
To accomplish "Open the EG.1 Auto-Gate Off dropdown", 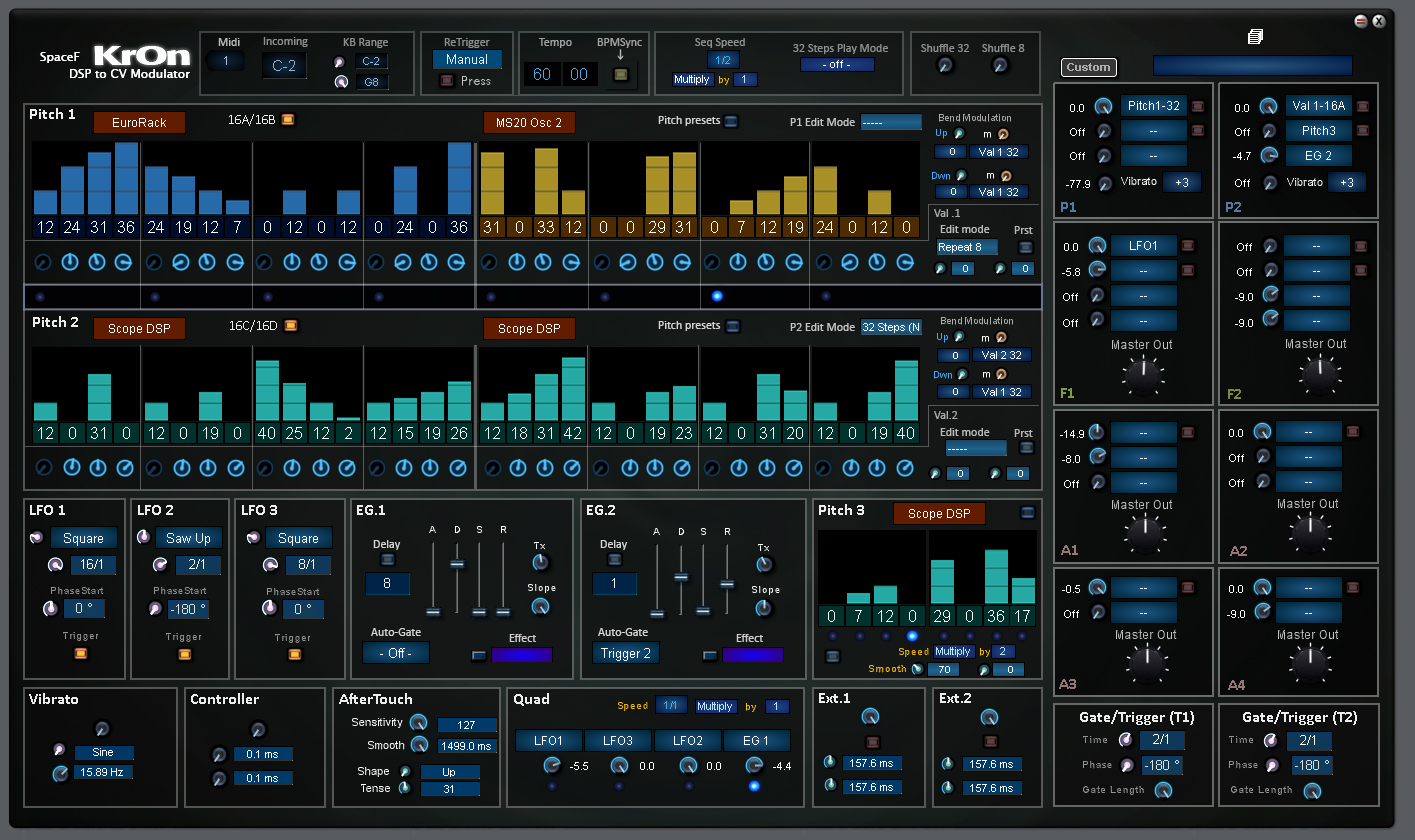I will coord(396,653).
